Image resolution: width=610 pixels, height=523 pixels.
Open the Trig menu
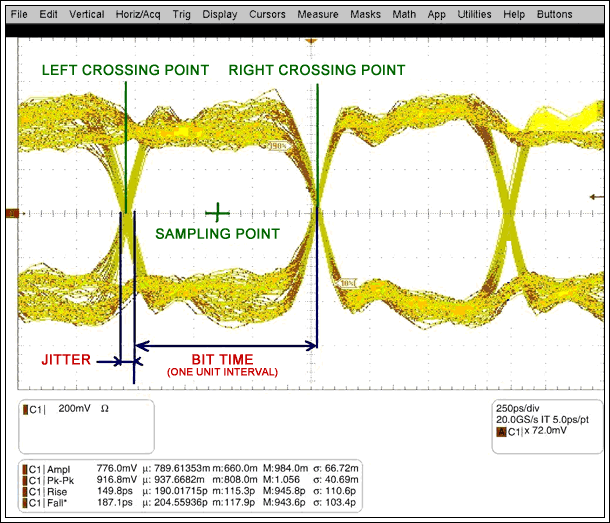181,15
